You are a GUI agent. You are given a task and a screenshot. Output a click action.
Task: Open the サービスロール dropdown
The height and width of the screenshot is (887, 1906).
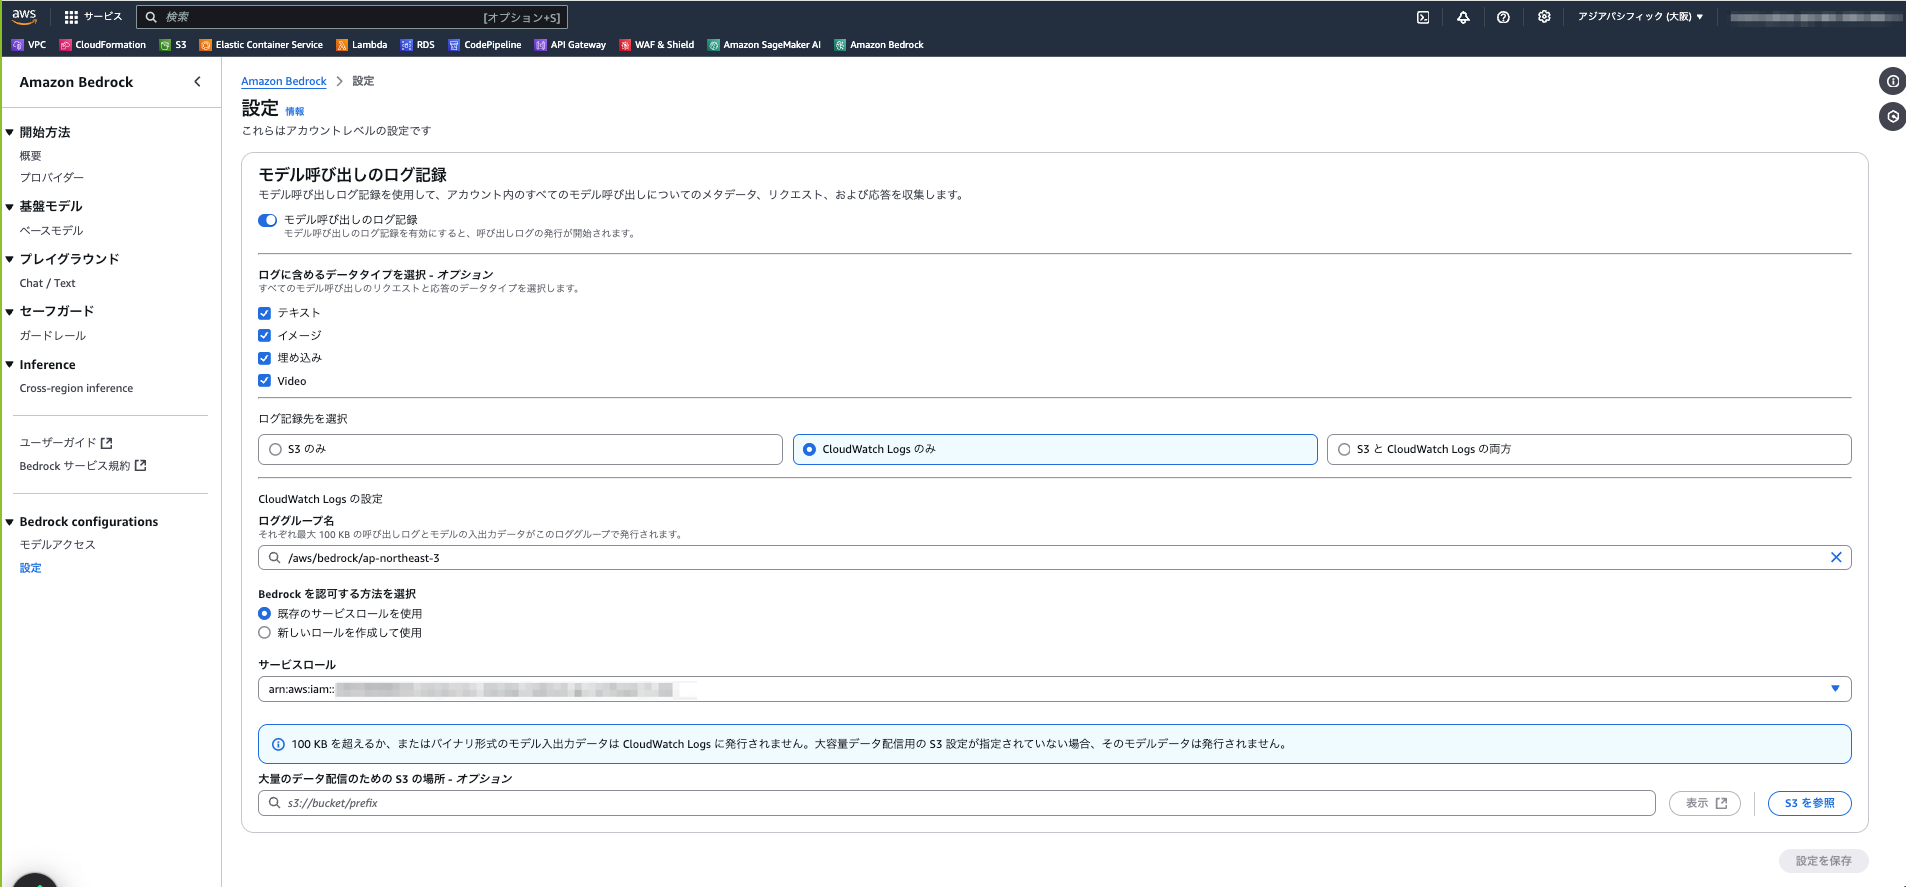tap(1055, 689)
